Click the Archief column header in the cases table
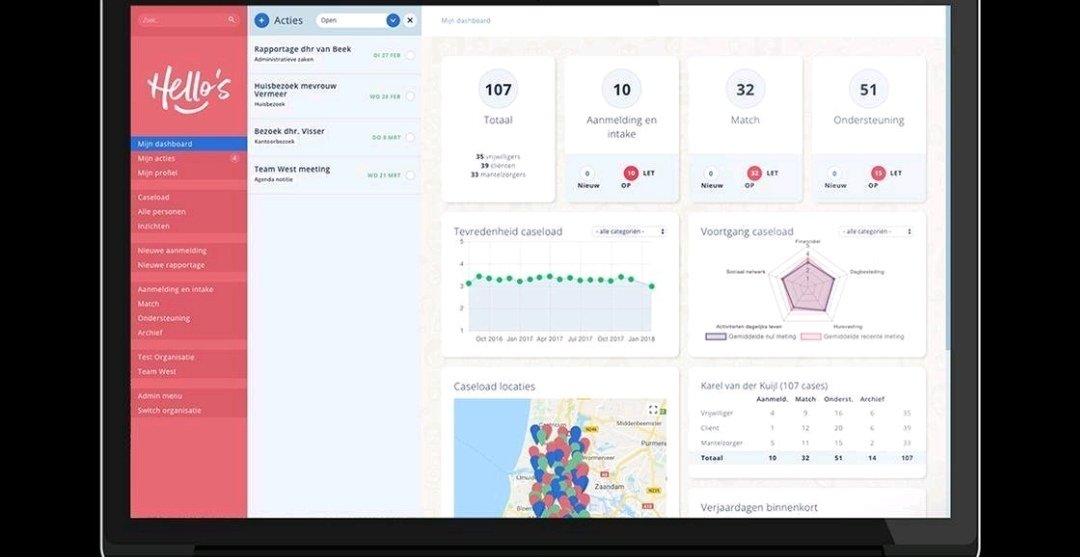The width and height of the screenshot is (1080, 557). 872,399
